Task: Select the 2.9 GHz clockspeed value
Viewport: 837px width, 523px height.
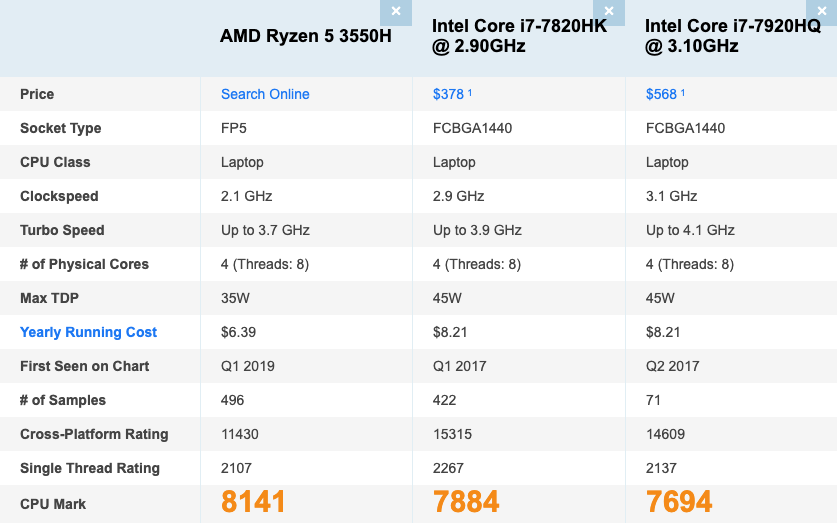Action: (459, 196)
